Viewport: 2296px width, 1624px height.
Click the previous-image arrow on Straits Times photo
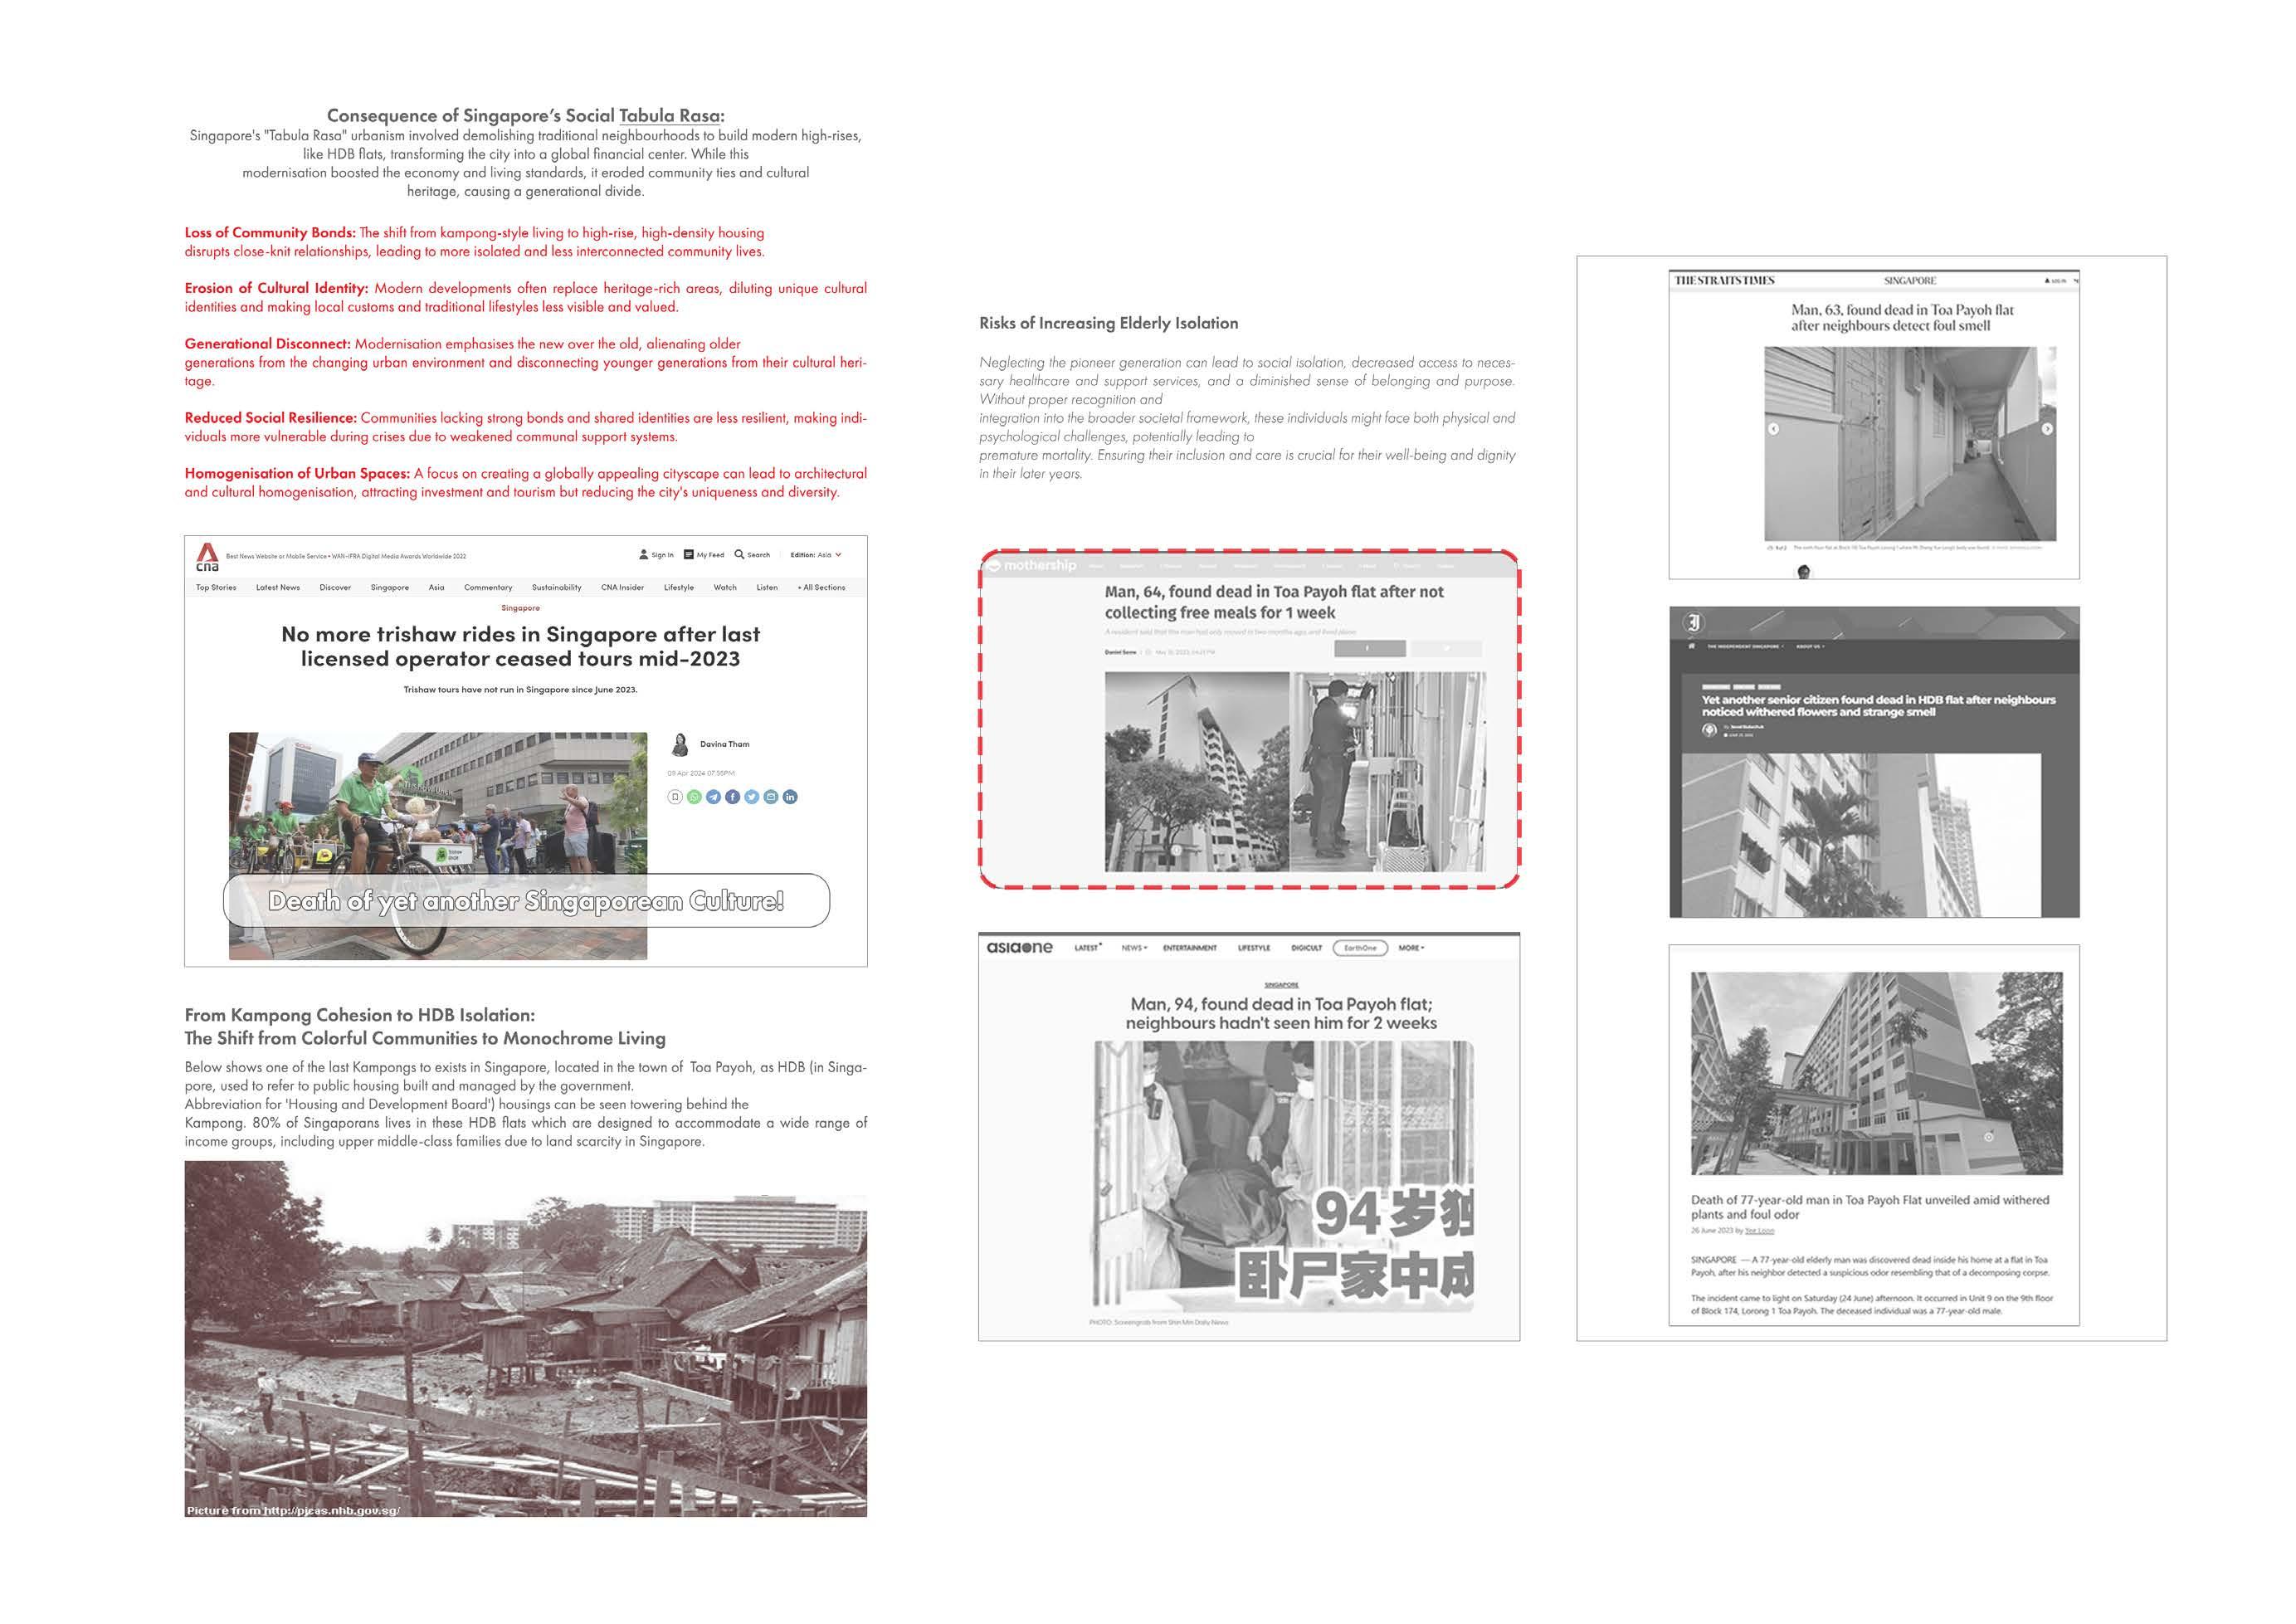(x=1773, y=429)
